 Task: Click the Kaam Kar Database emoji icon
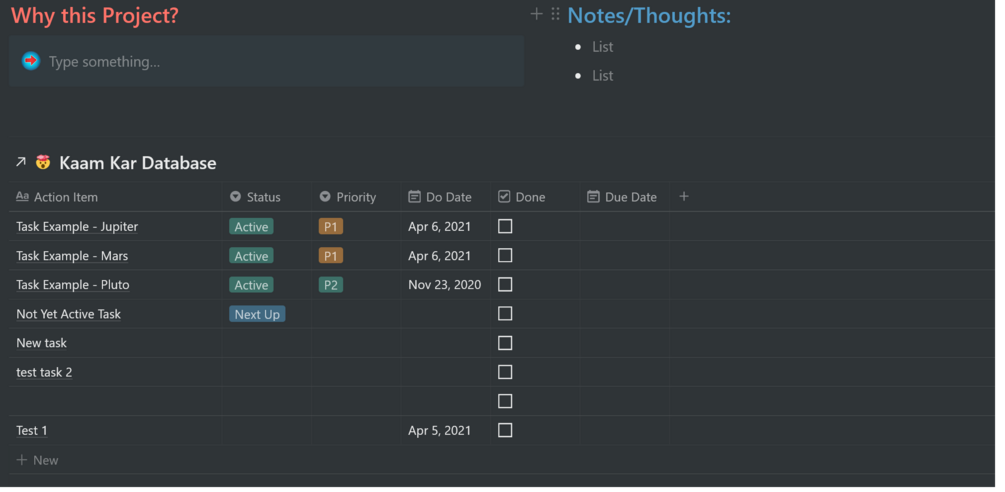tap(43, 162)
